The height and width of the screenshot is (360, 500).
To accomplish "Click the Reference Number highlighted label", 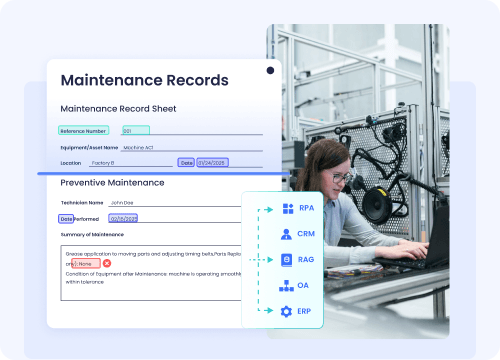I will [x=84, y=131].
